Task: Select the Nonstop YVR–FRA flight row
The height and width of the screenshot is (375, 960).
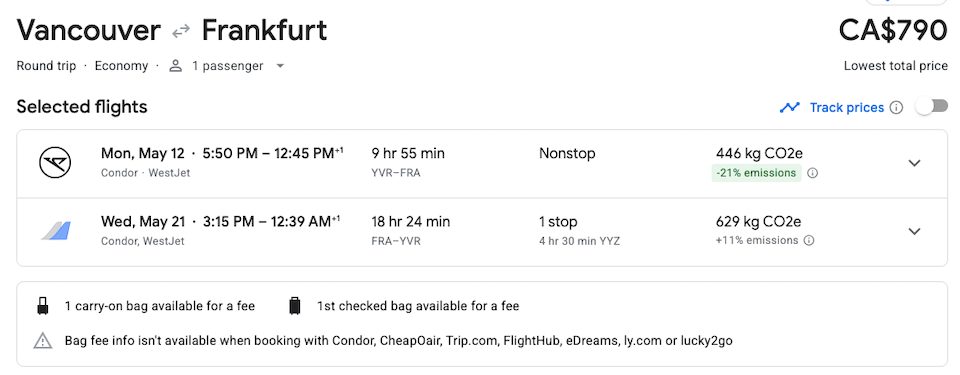Action: [482, 164]
